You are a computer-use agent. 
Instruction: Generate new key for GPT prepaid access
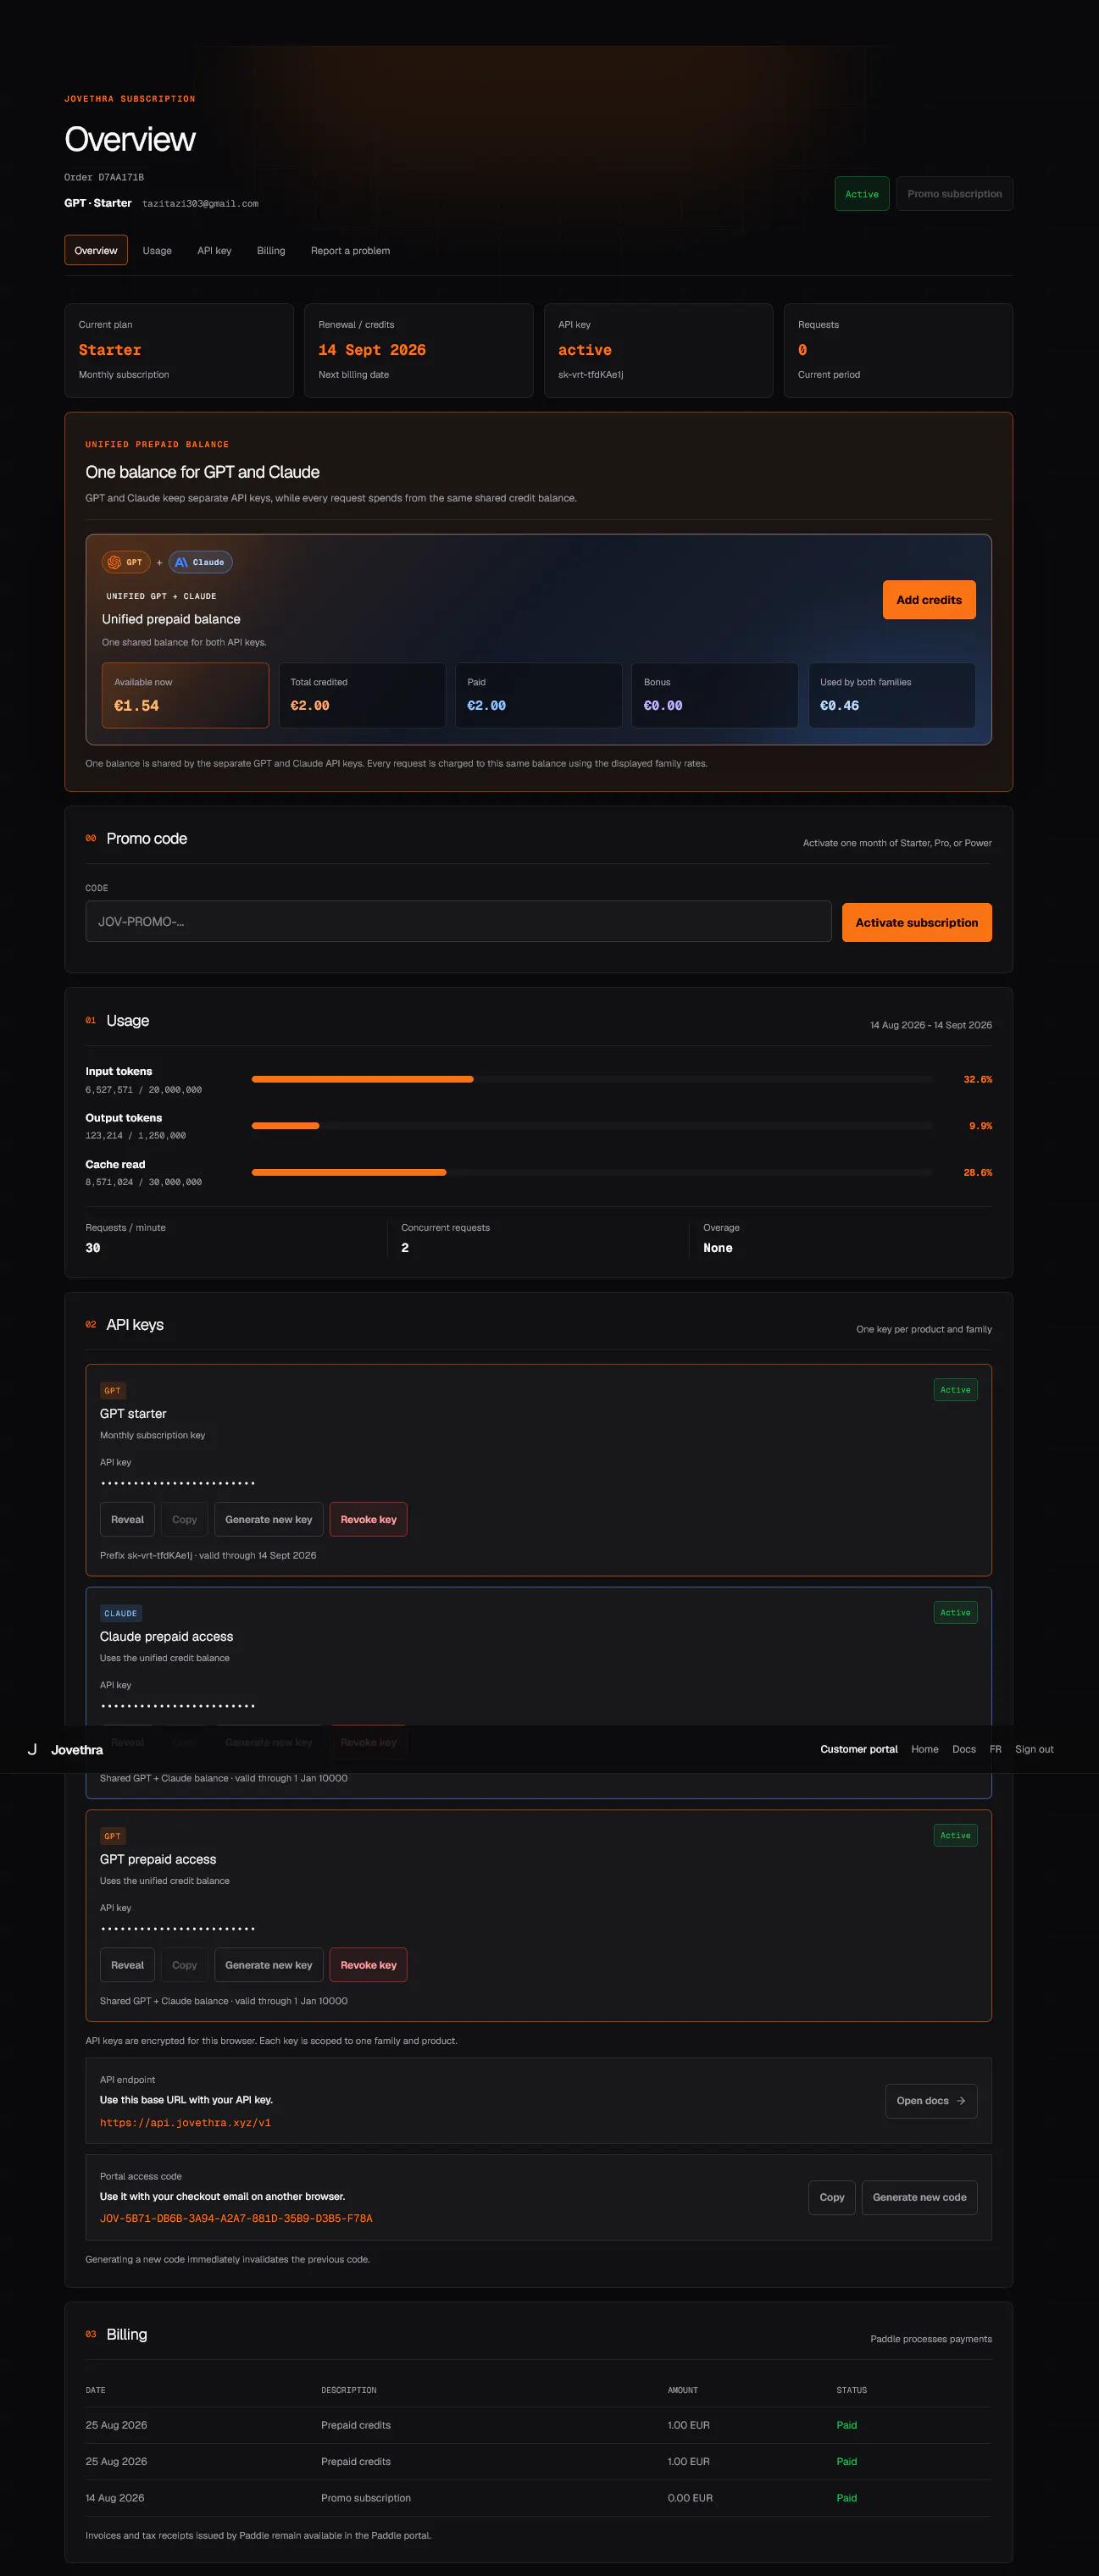269,1965
